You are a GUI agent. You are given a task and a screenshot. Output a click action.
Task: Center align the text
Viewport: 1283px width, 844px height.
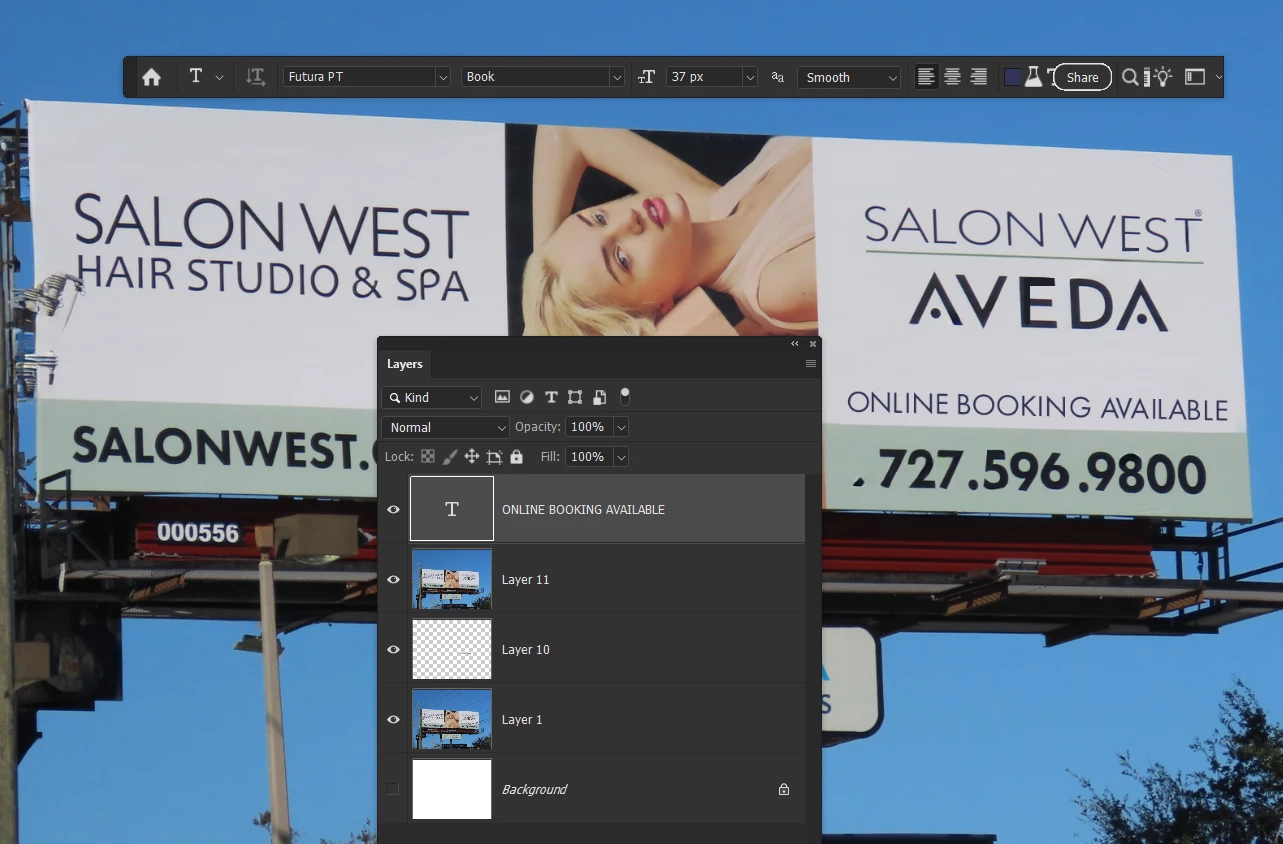953,77
